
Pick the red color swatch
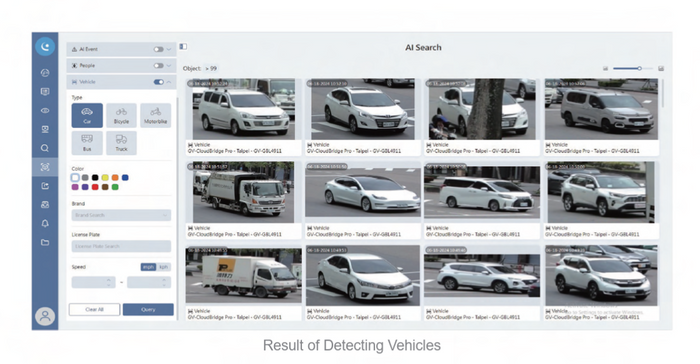95,187
